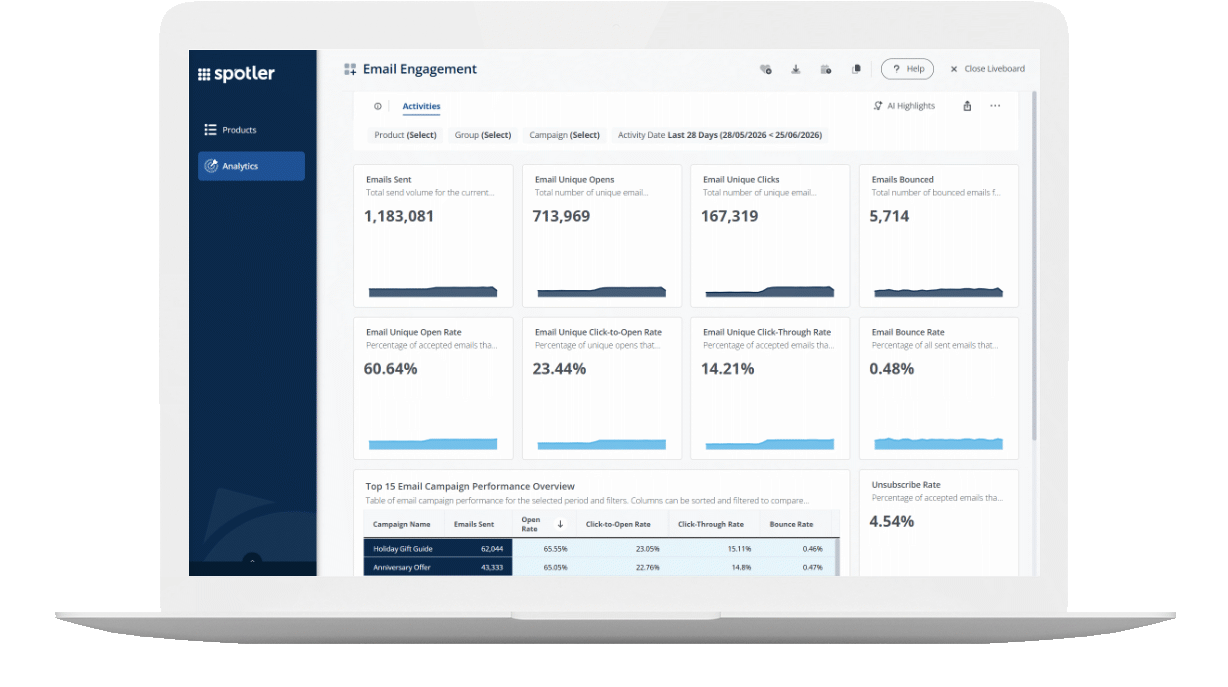Click Top 15 Email Campaign Performance Overview title
1228x687 pixels.
click(471, 486)
